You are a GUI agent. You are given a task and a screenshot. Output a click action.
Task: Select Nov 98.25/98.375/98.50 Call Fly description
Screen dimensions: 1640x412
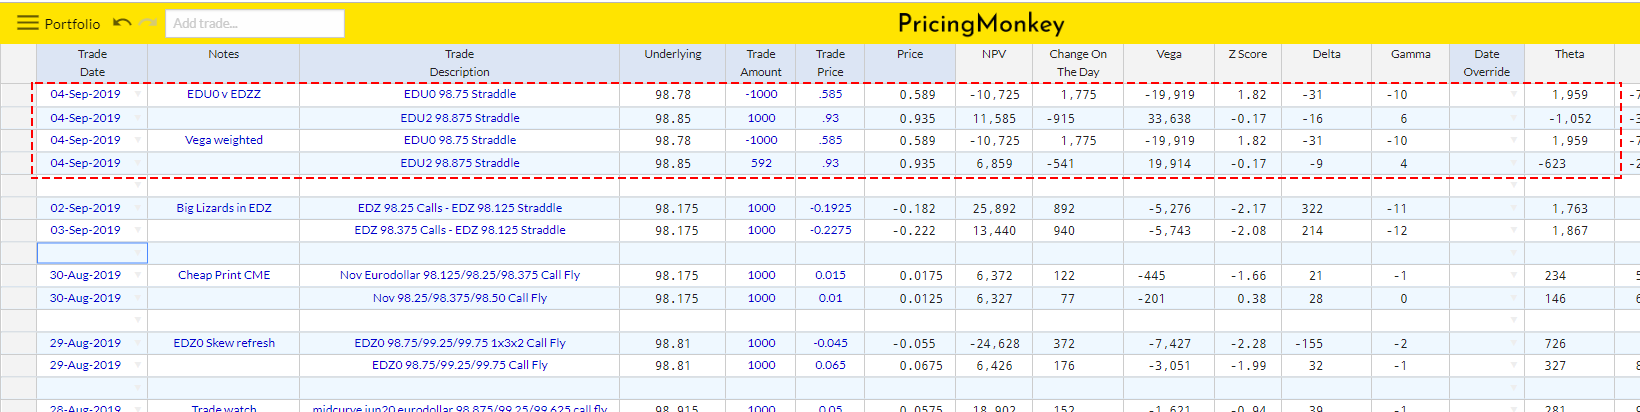[x=459, y=298]
